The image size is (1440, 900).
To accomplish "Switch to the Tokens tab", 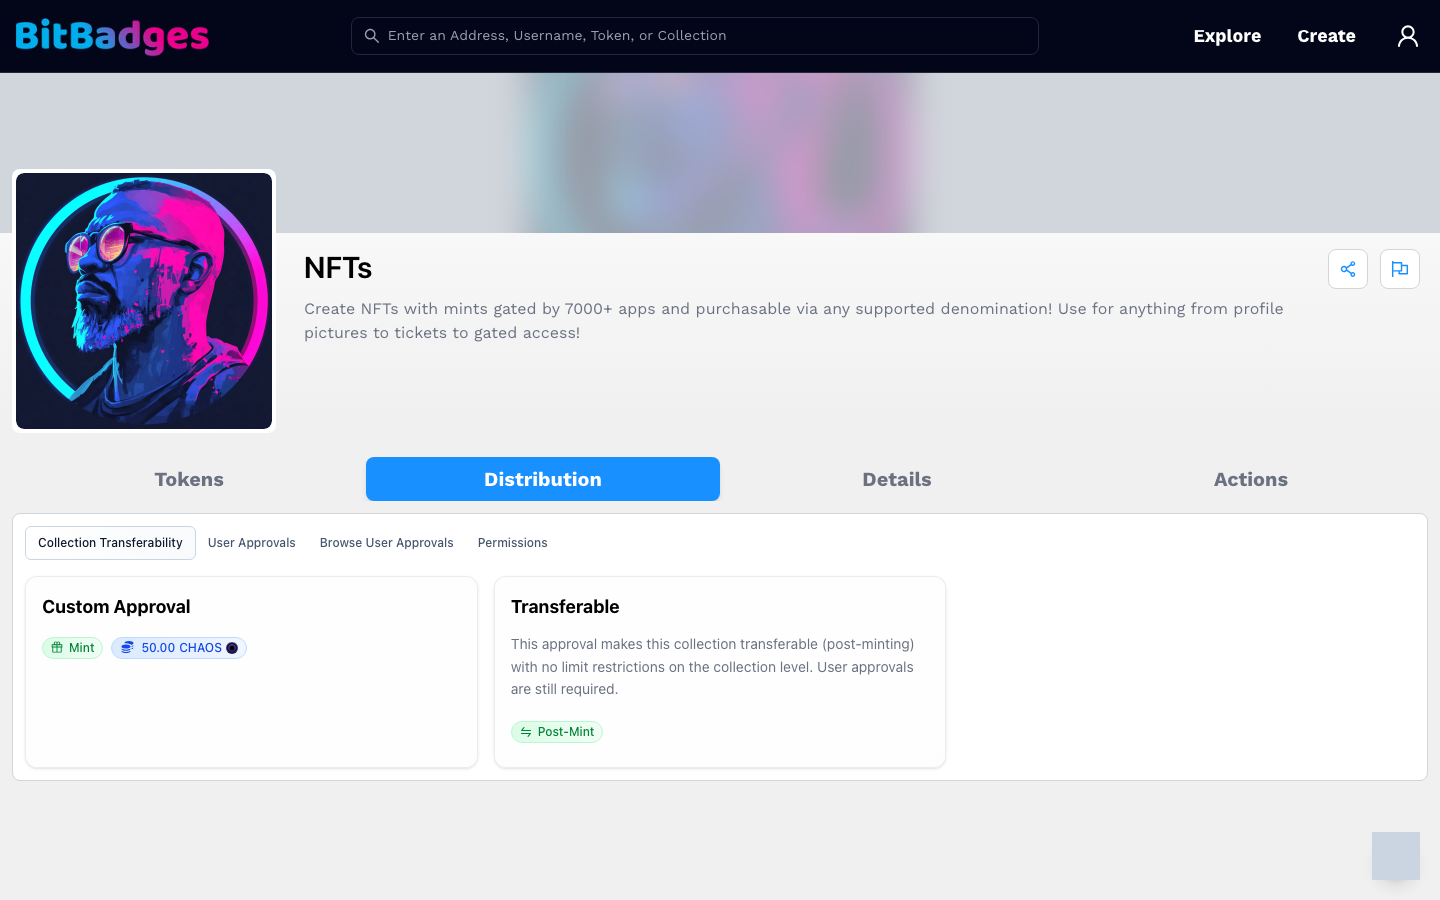I will click(189, 479).
